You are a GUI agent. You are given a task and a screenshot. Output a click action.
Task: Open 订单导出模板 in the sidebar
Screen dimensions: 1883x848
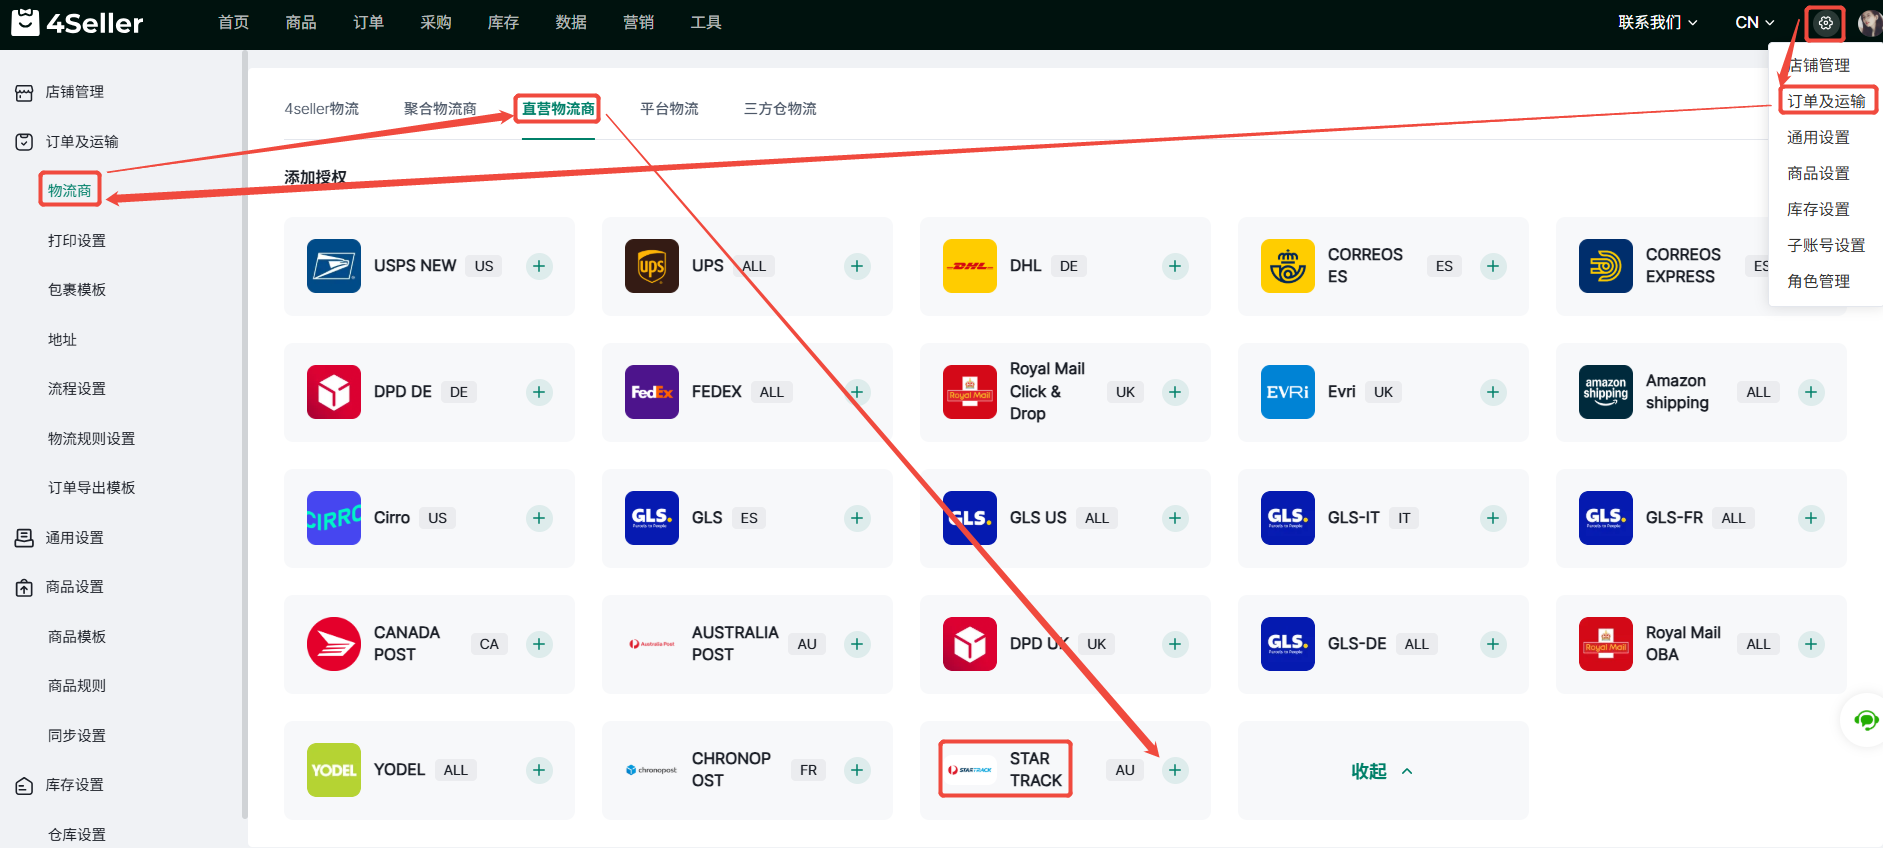[x=91, y=488]
